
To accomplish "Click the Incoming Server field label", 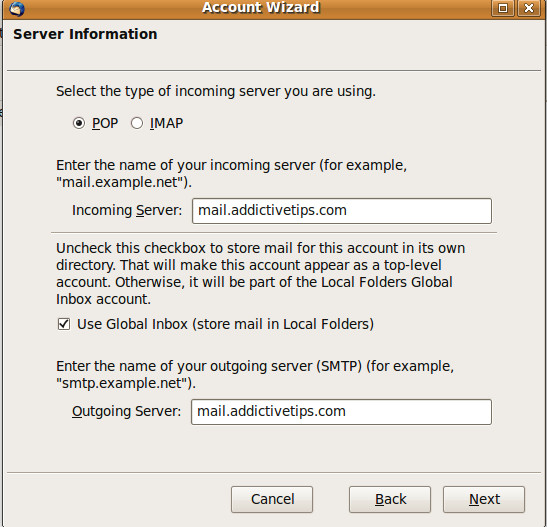I will click(x=127, y=210).
